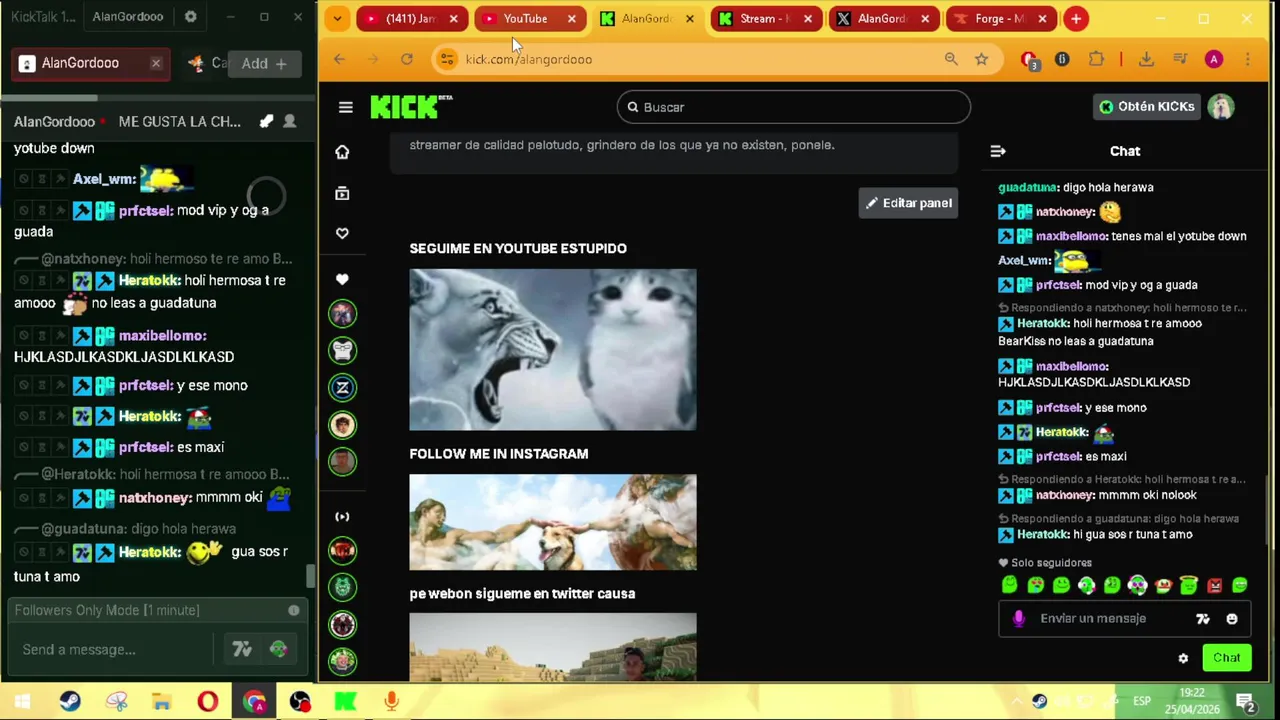1280x720 pixels.
Task: Timeout prfctsel on the 'mod vip y og' message
Action: (42, 211)
